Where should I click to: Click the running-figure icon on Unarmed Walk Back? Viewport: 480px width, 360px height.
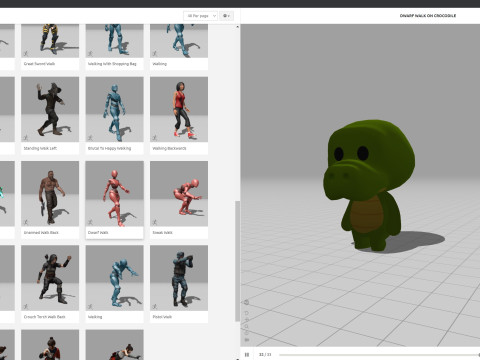26,222
